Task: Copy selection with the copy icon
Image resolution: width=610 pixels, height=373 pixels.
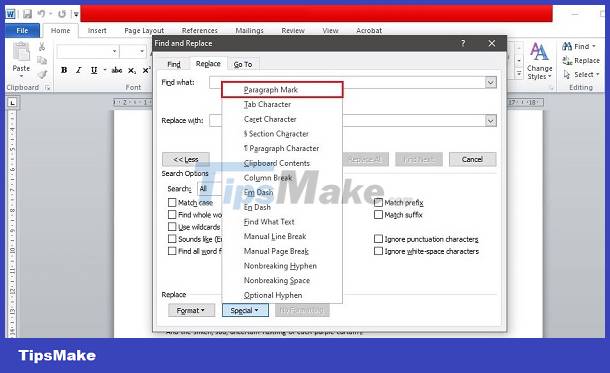Action: pyautogui.click(x=42, y=60)
